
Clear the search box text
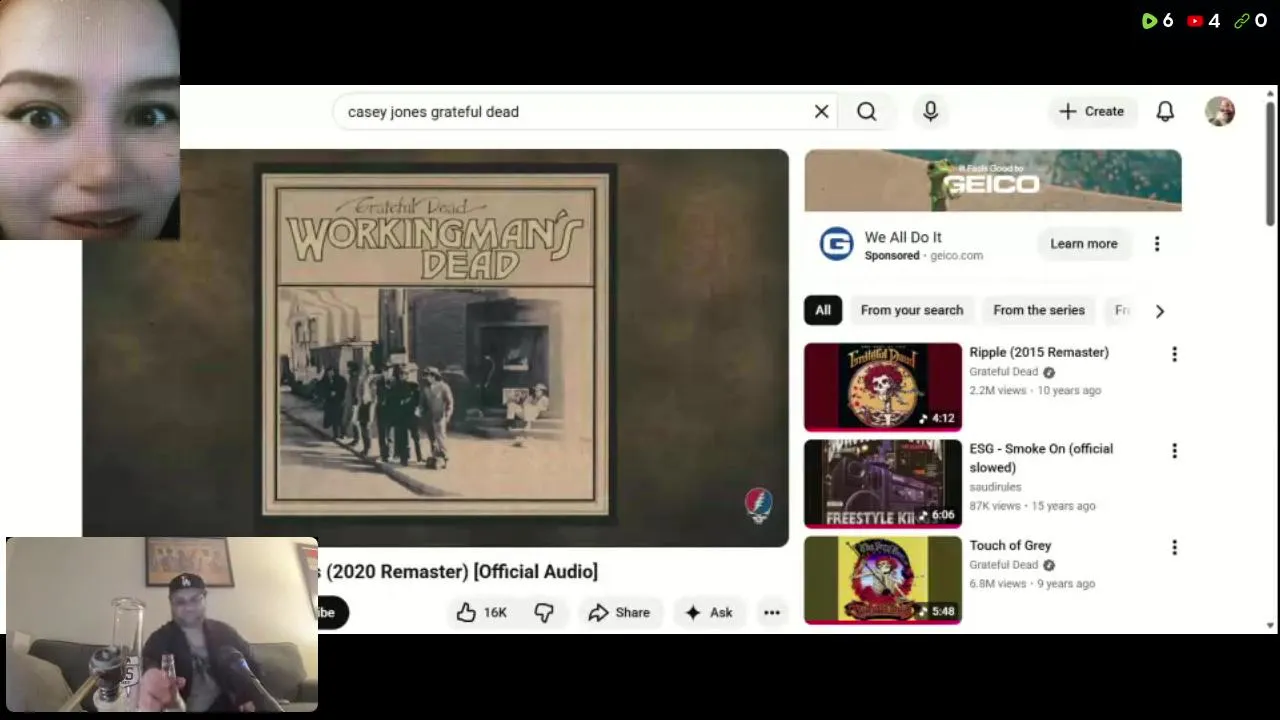pos(821,112)
